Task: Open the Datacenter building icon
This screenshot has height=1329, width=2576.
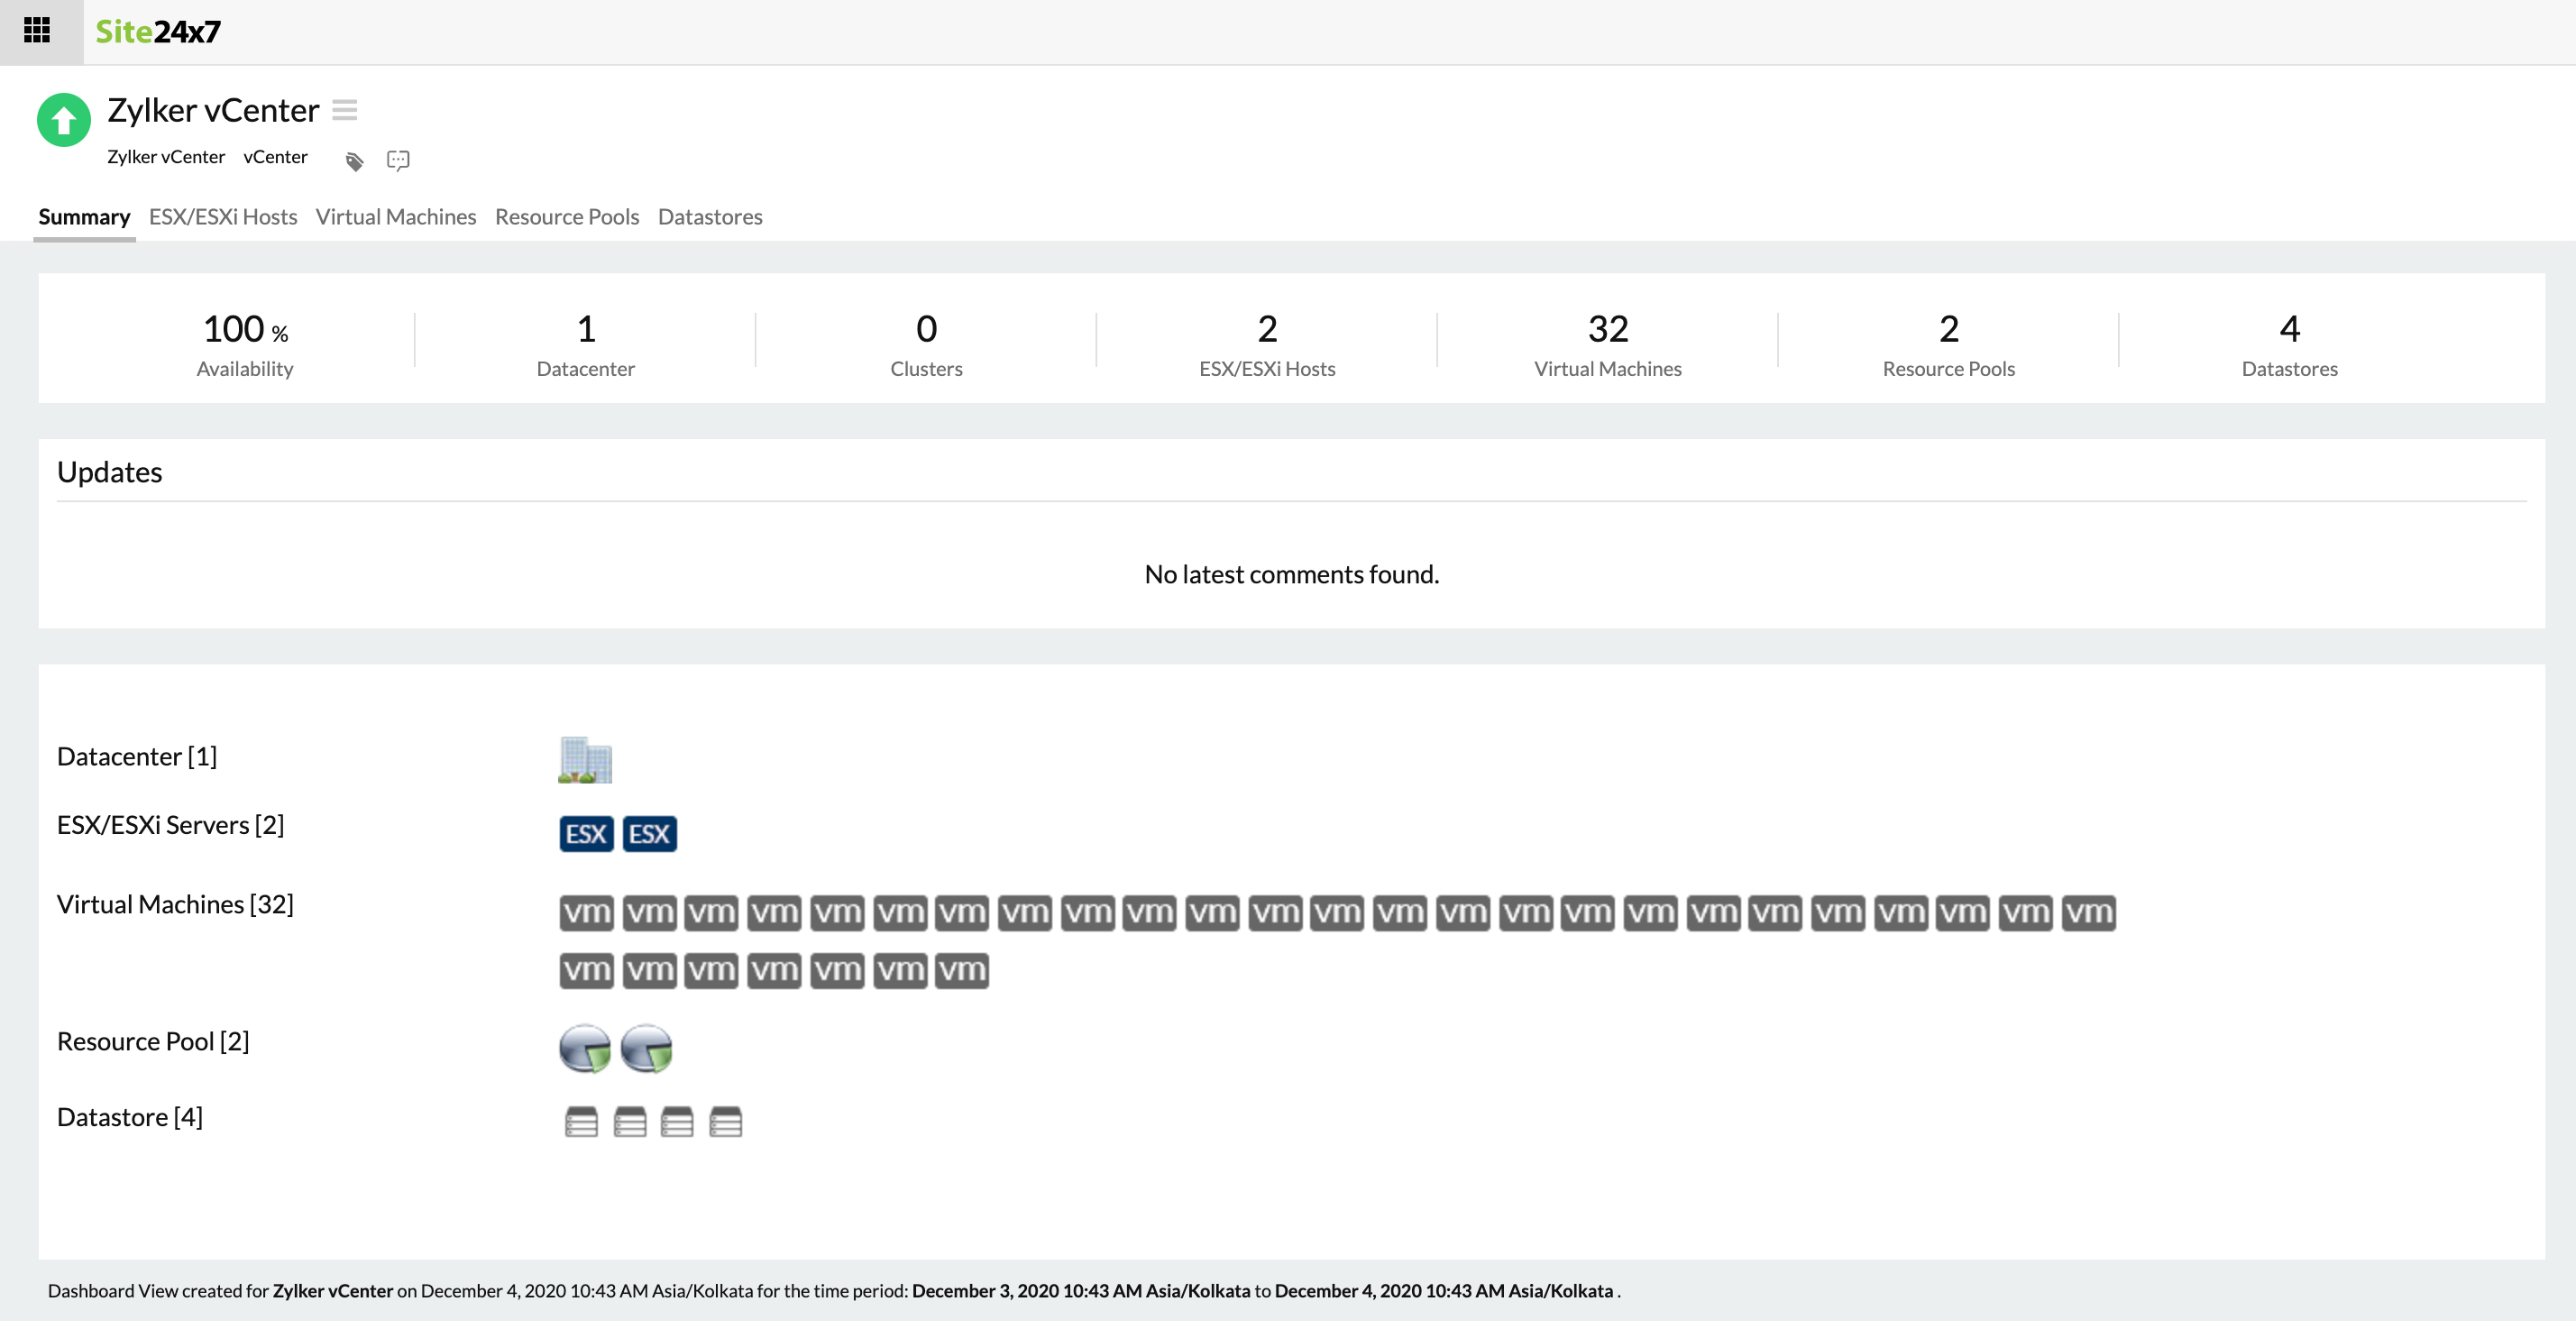Action: [585, 759]
